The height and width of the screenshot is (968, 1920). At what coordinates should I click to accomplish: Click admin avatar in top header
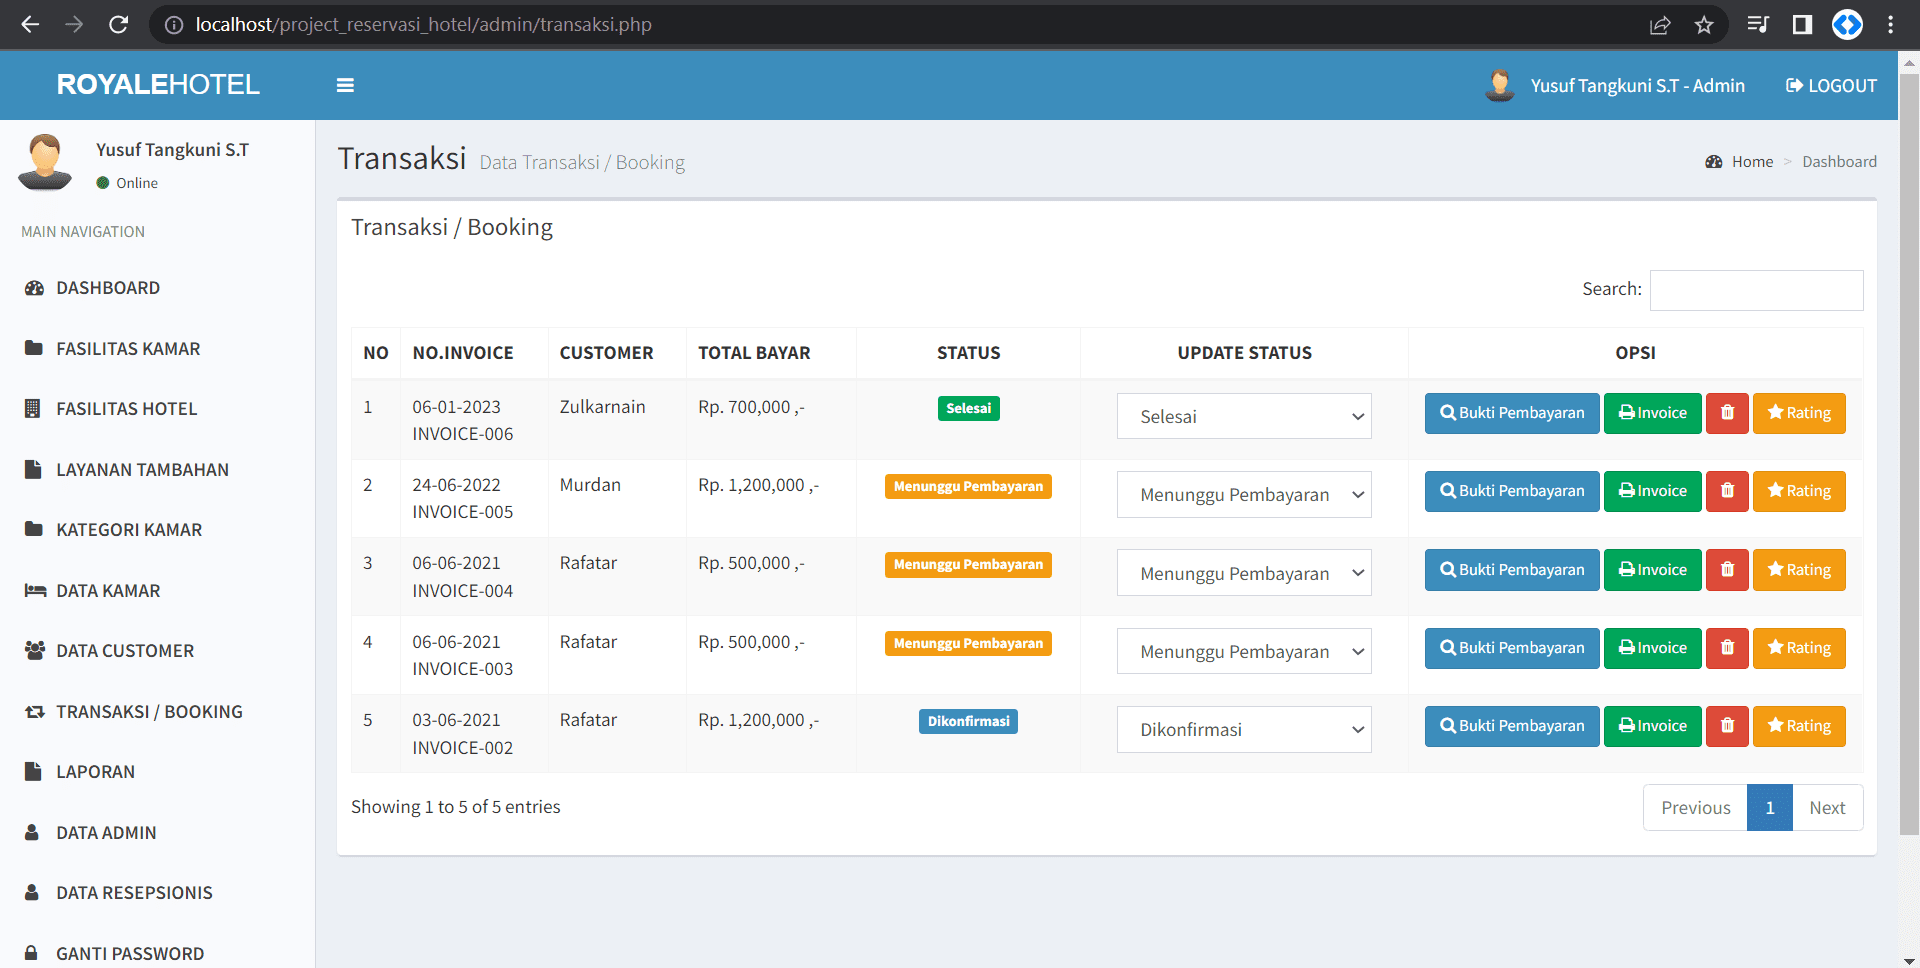pyautogui.click(x=1499, y=85)
